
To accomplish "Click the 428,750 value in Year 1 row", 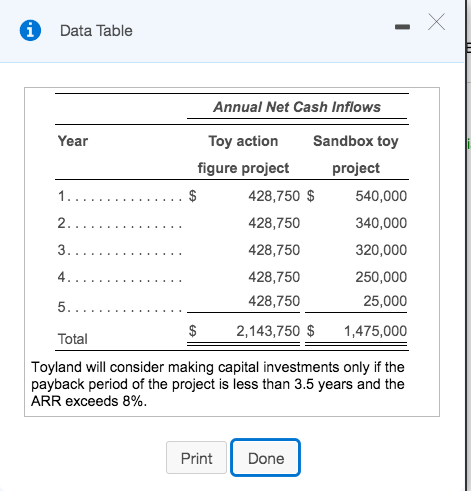I will click(x=274, y=196).
